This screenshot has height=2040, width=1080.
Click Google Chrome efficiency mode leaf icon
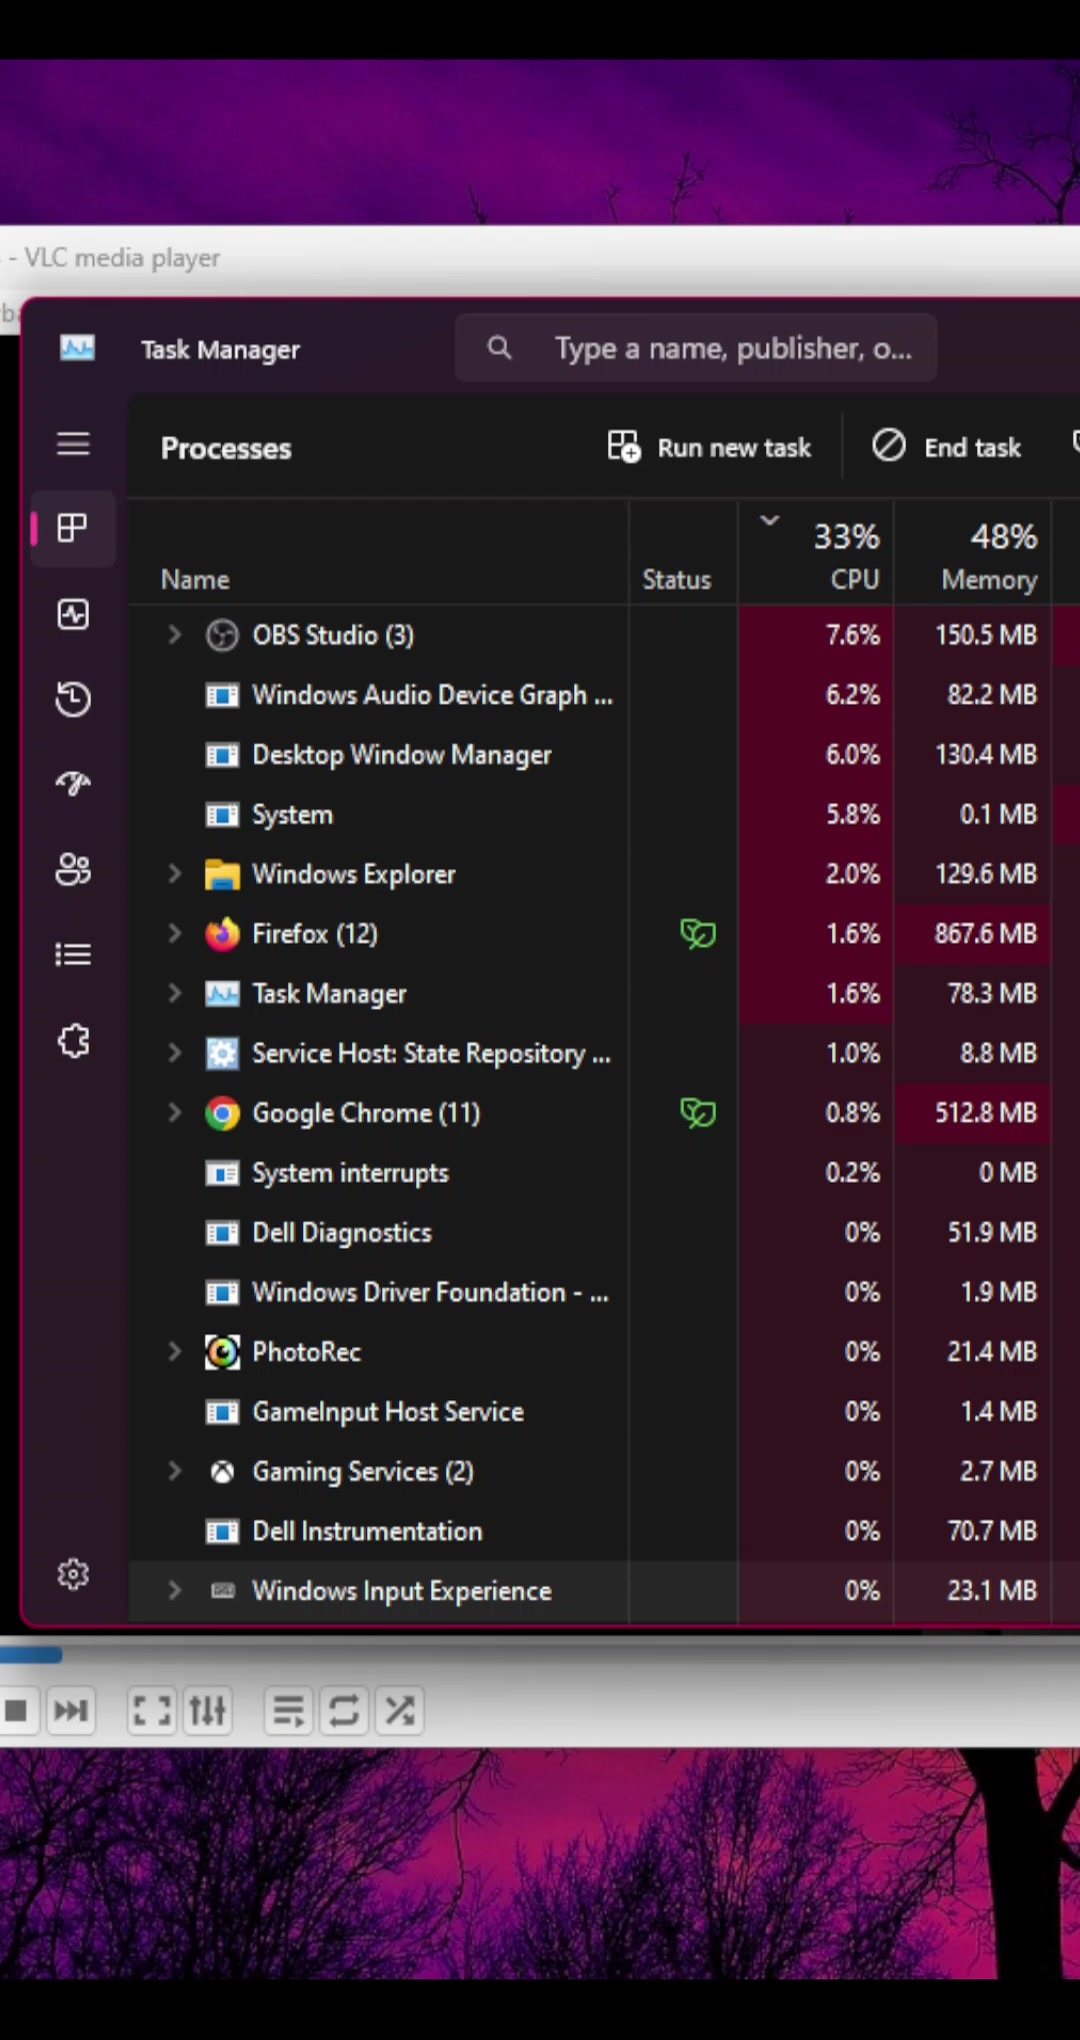[698, 1113]
